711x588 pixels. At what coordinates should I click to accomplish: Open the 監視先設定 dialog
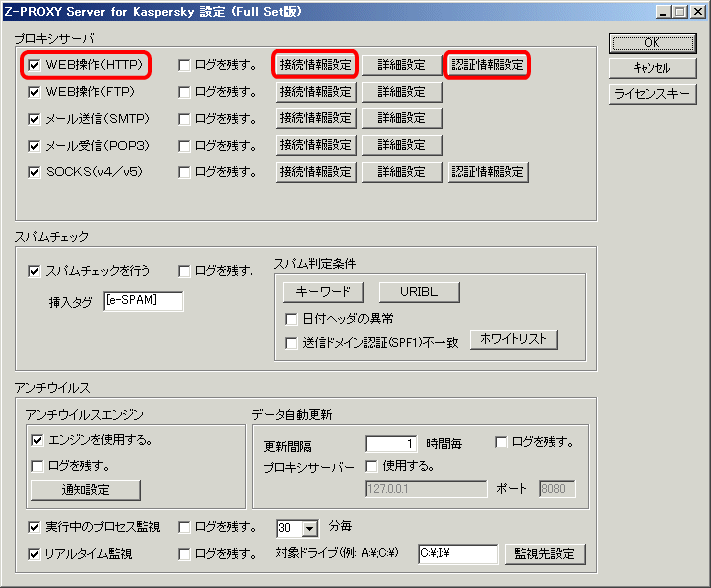tap(545, 554)
